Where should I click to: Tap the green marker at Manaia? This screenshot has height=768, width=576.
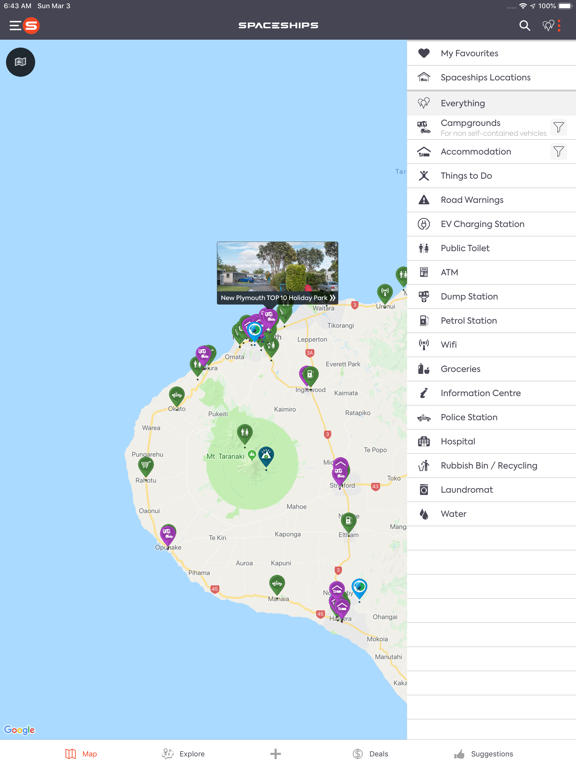(x=277, y=586)
